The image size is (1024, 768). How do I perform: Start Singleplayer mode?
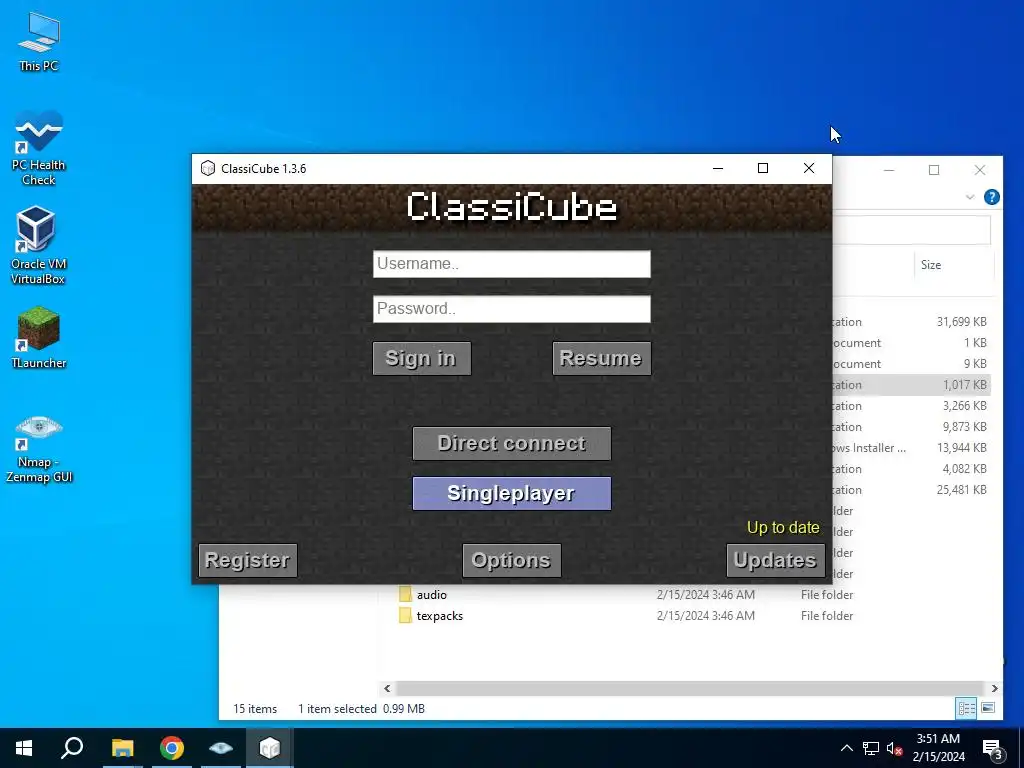tap(511, 493)
